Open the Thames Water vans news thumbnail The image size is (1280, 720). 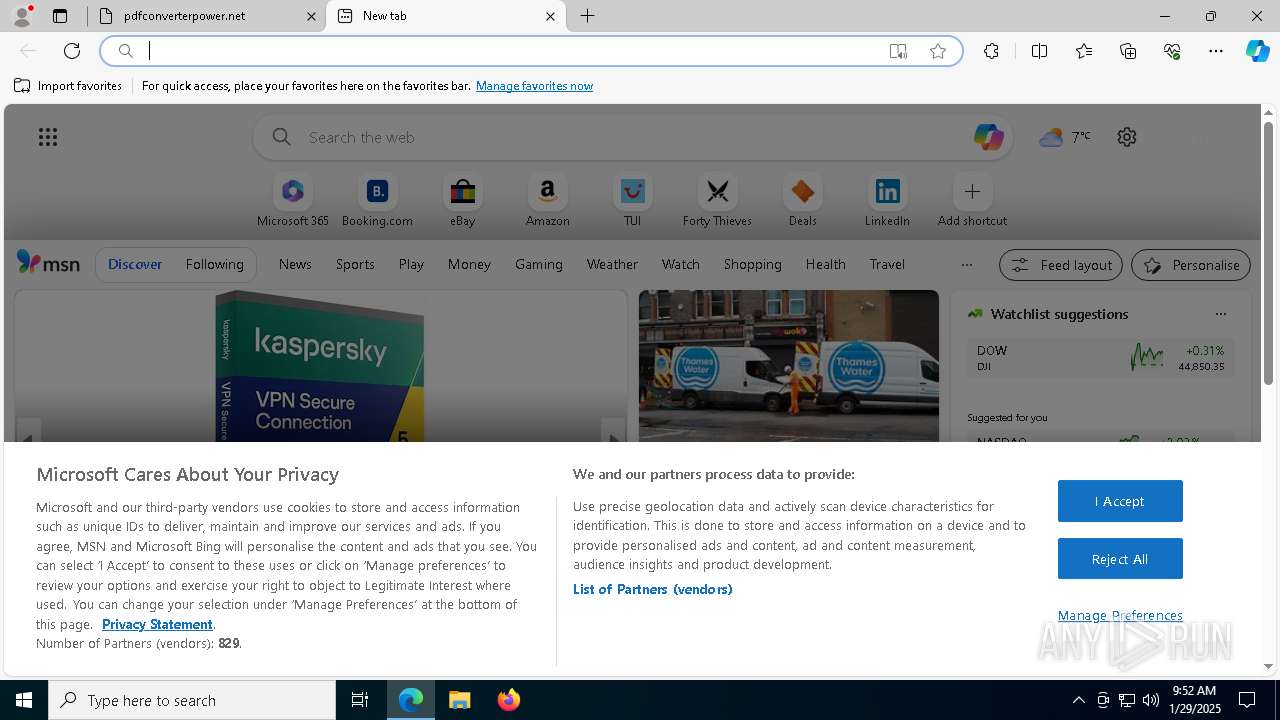[789, 366]
